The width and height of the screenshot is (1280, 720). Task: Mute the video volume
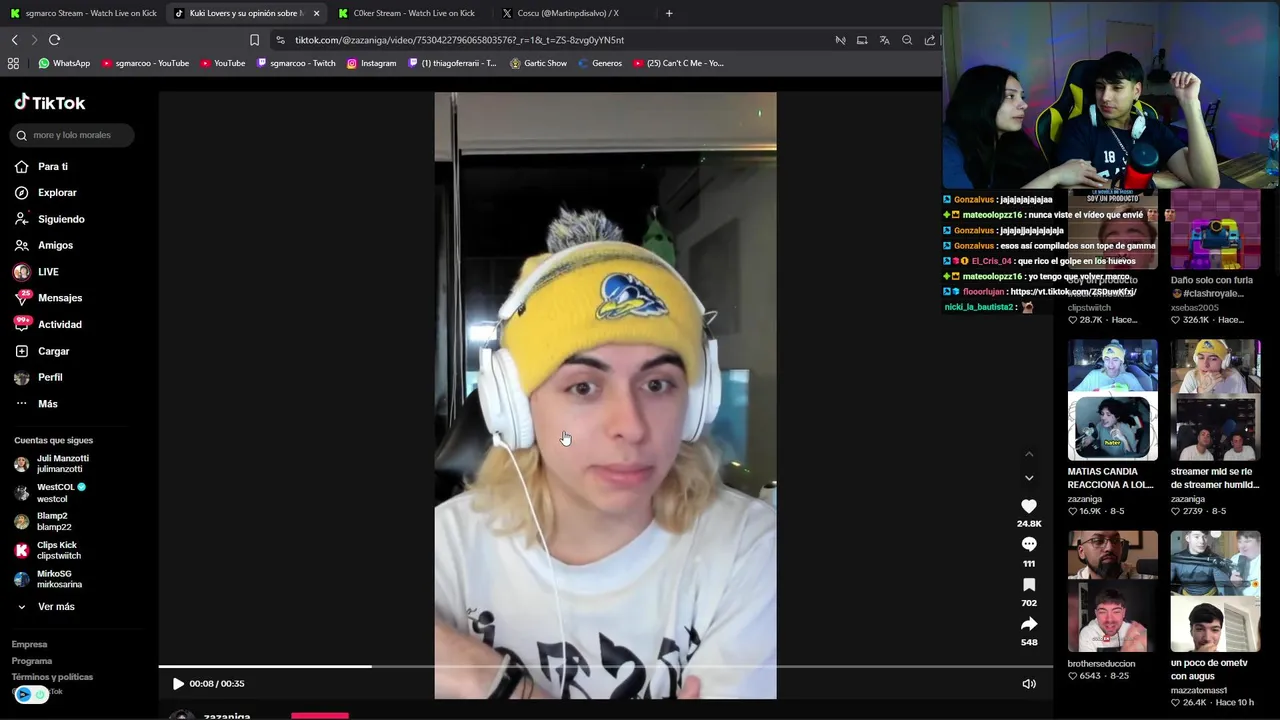coord(1029,684)
